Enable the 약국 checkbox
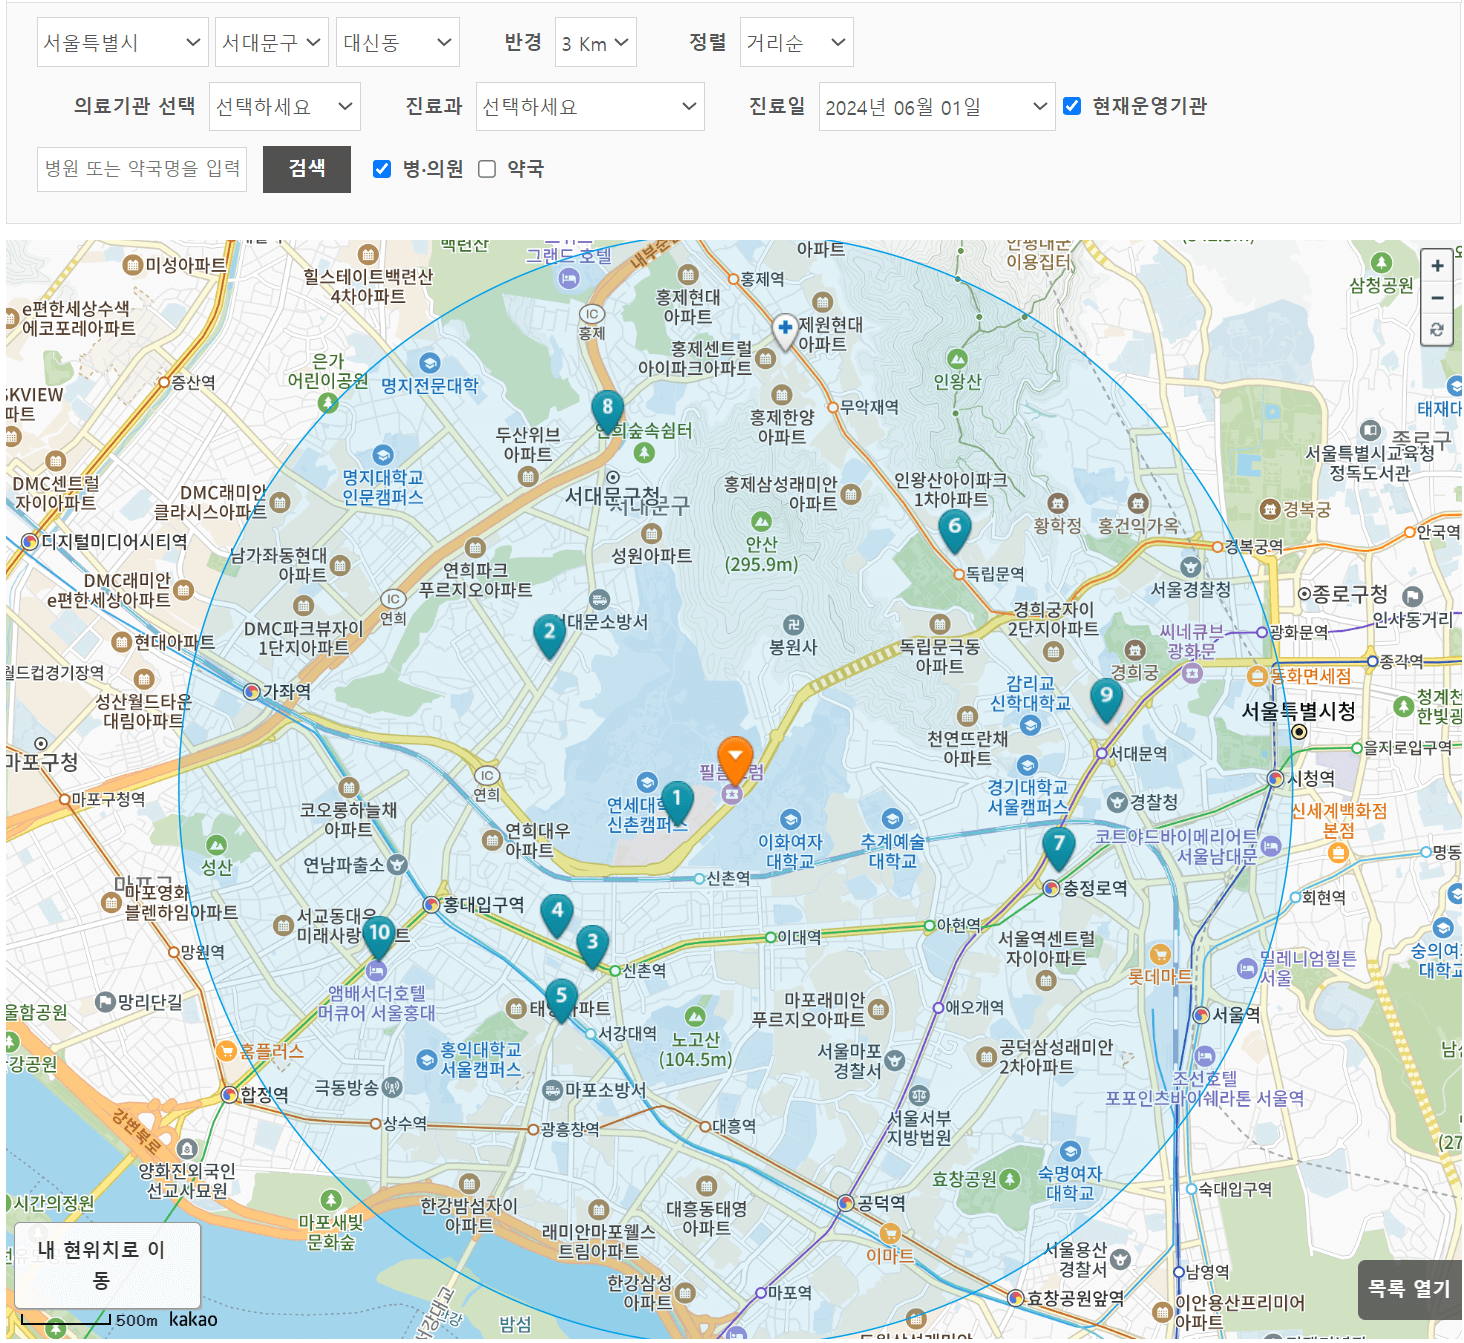This screenshot has width=1464, height=1343. click(487, 169)
